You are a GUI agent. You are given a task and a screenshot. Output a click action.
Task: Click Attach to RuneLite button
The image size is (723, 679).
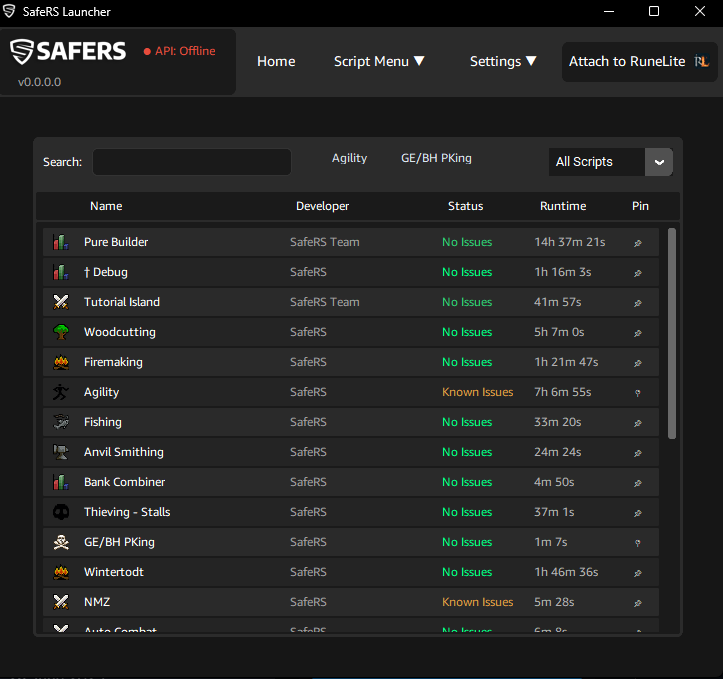click(639, 62)
